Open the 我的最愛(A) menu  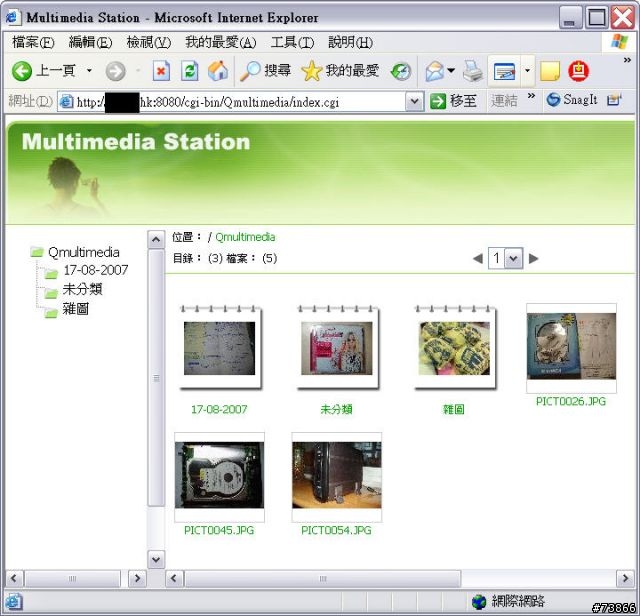click(x=221, y=42)
